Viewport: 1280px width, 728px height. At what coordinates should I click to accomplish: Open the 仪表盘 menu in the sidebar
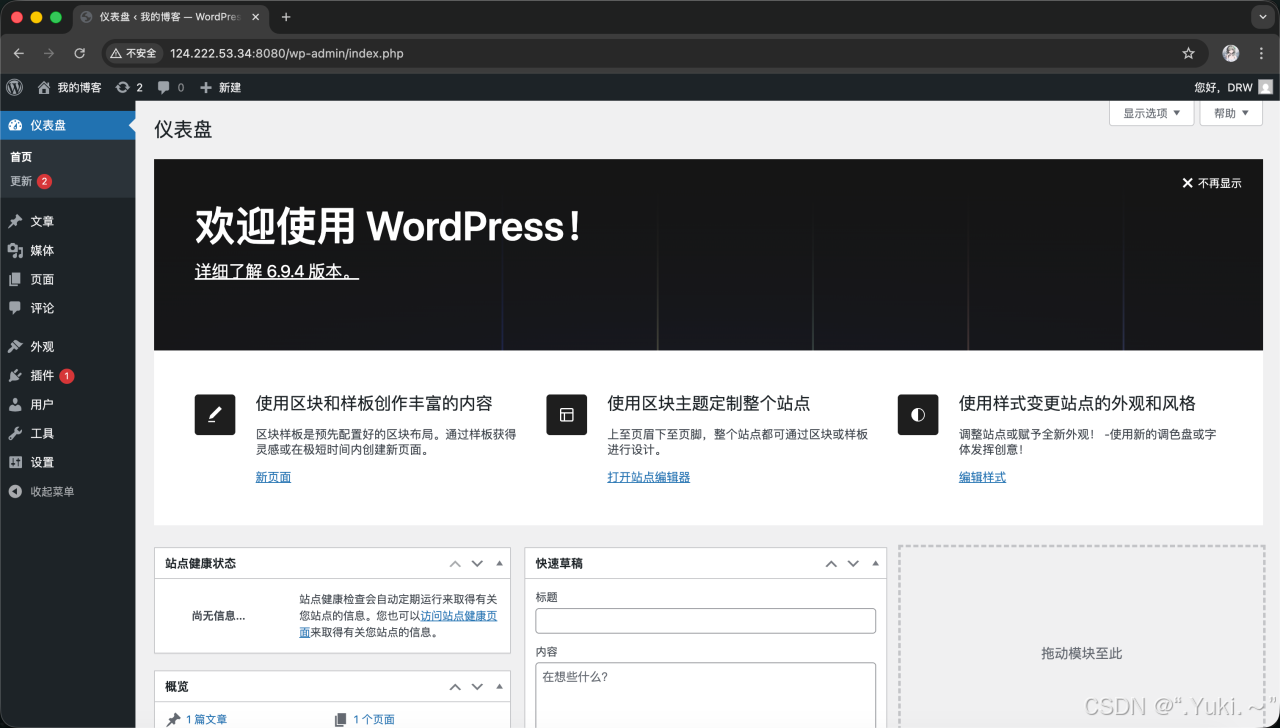click(68, 125)
